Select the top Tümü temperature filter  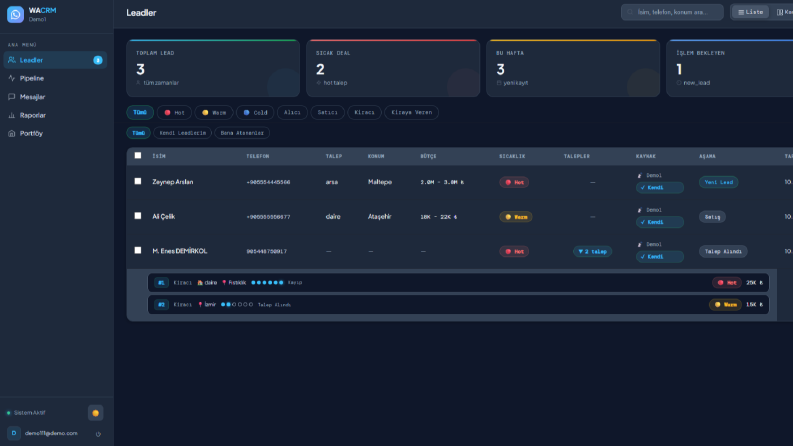pyautogui.click(x=140, y=112)
